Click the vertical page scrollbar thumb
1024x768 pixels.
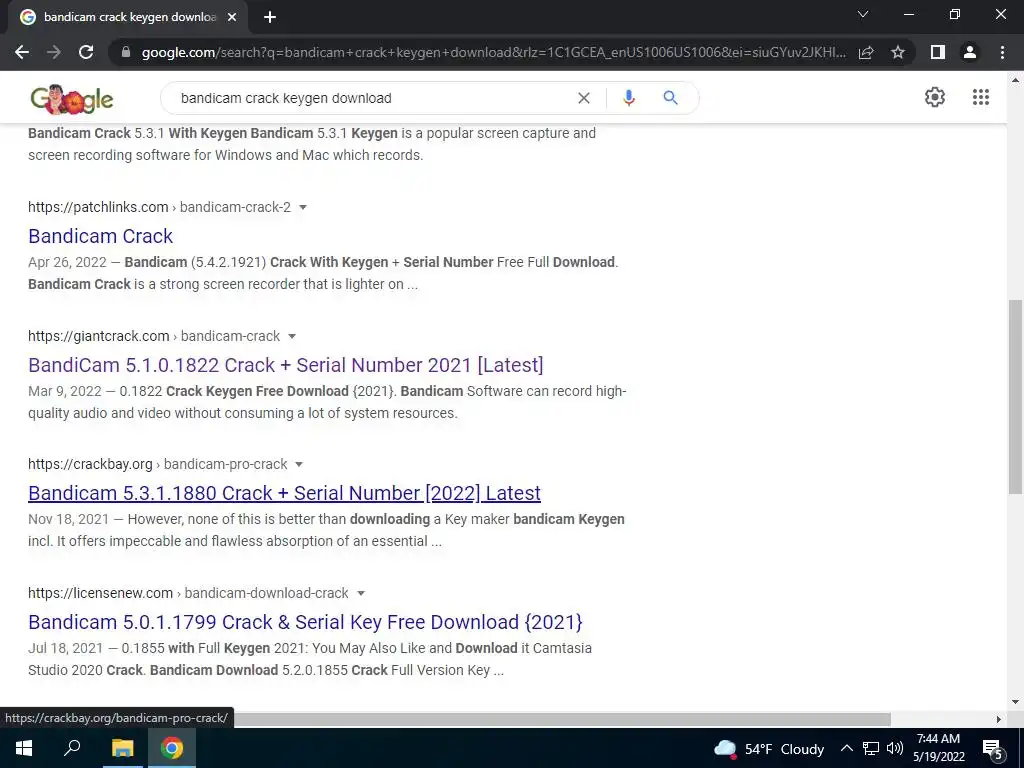point(1015,396)
